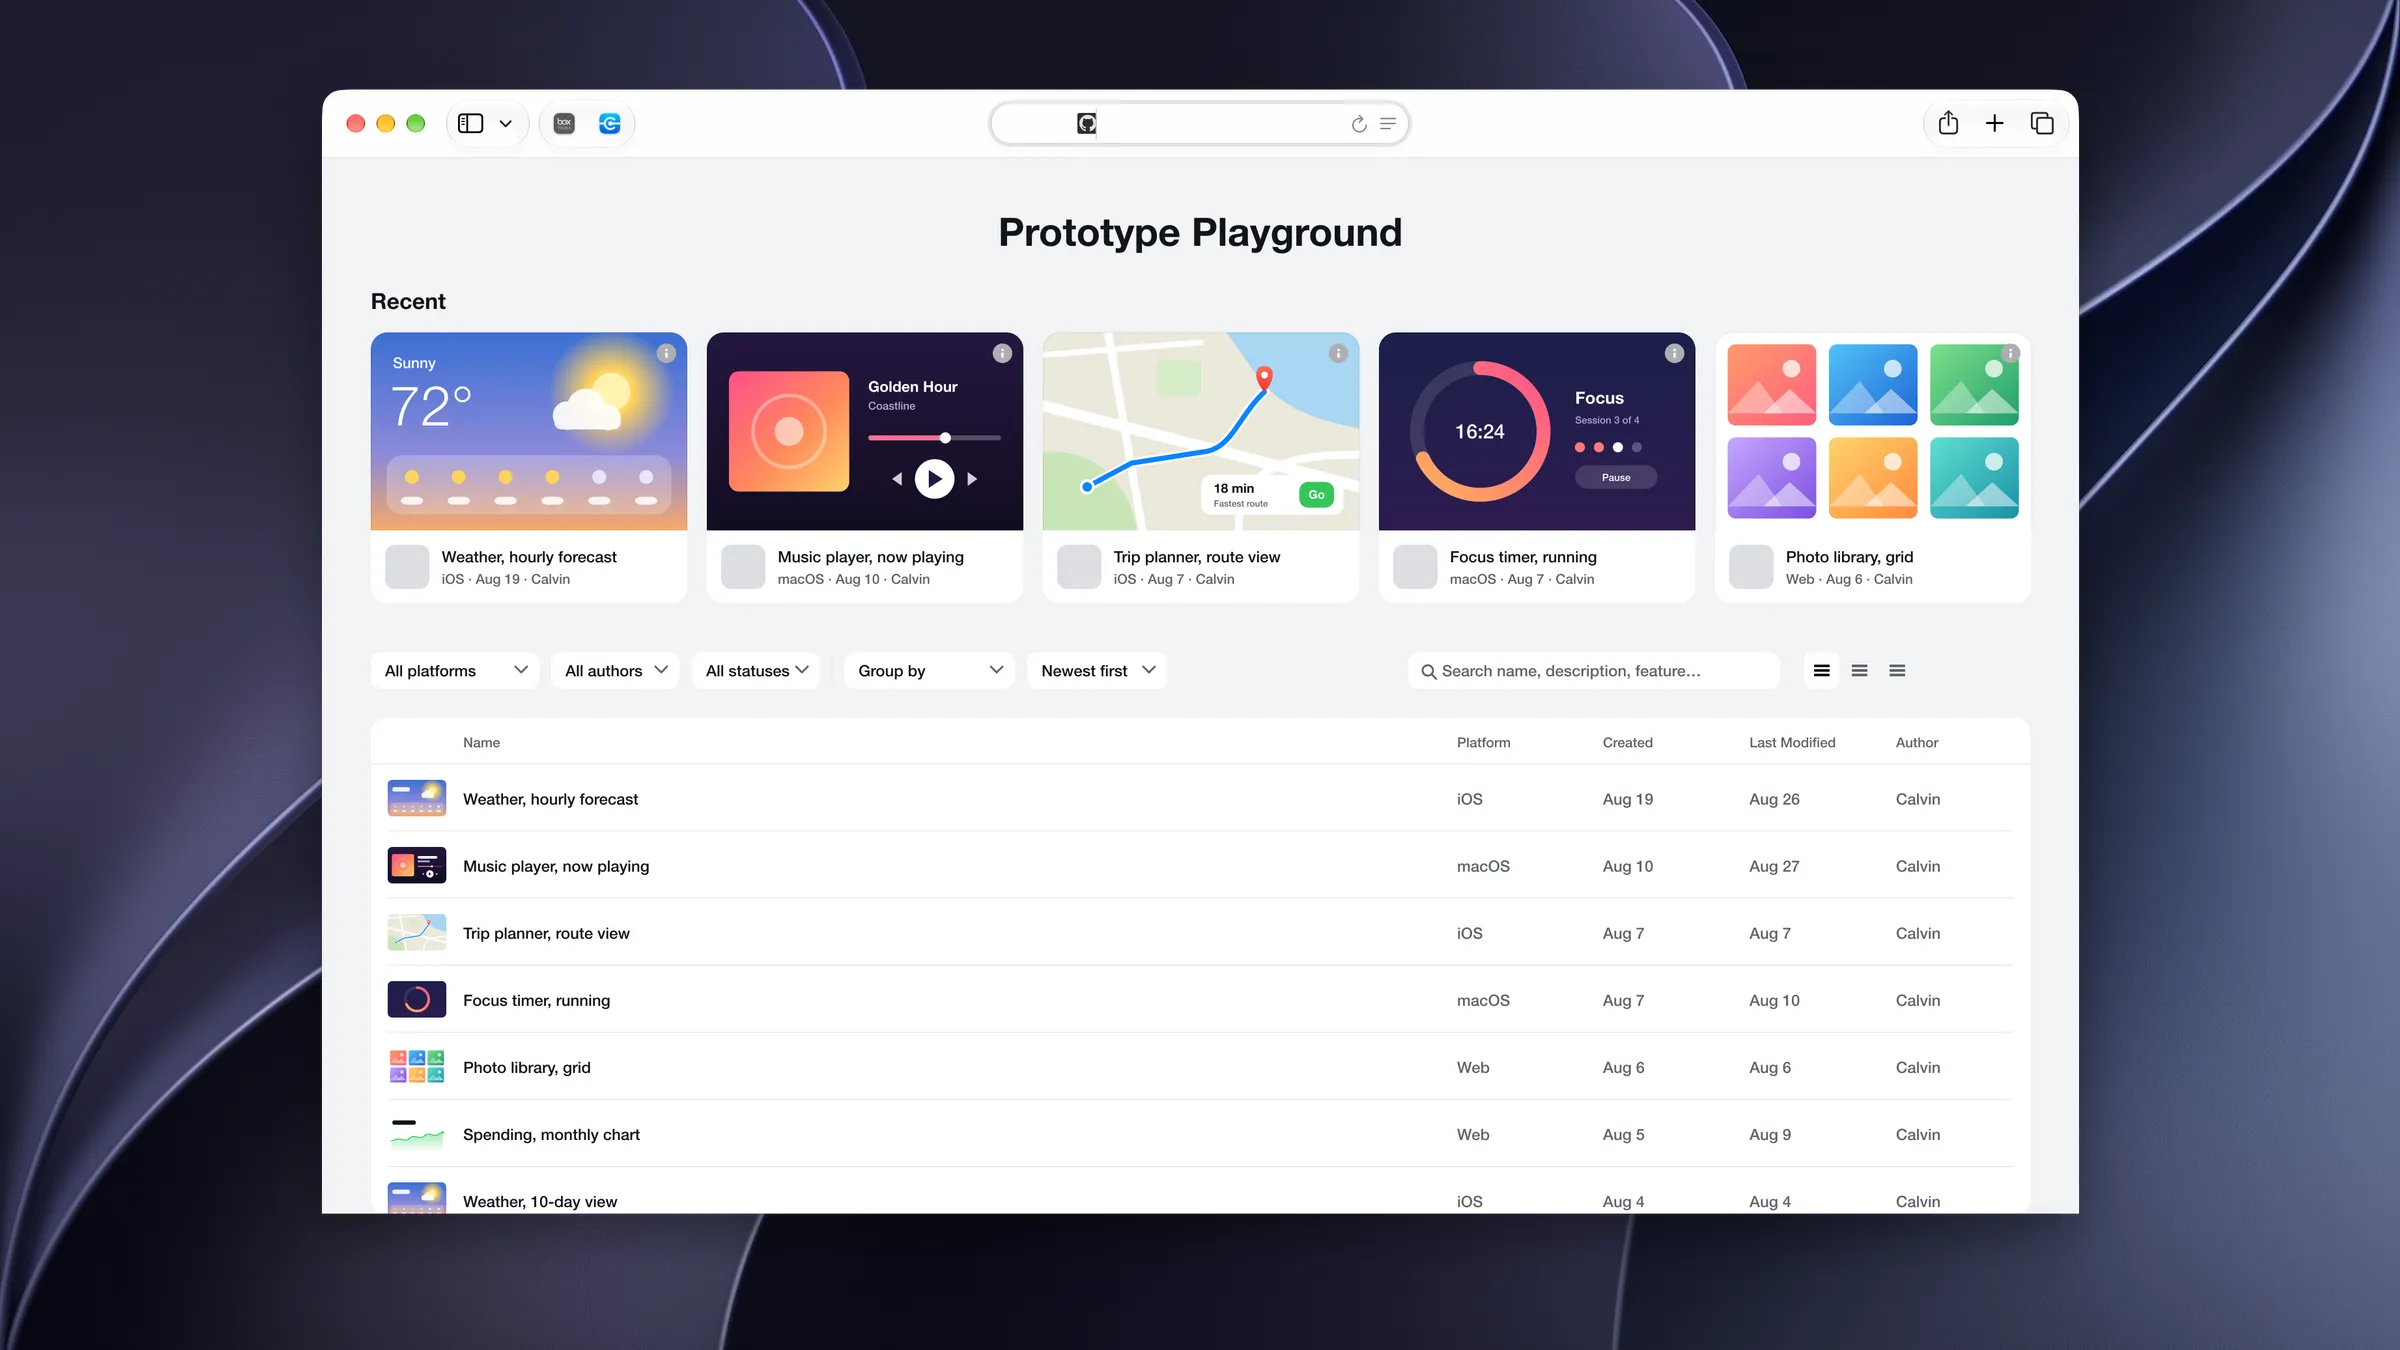
Task: Click the red photo tile in Photo library preview
Action: coord(1771,385)
